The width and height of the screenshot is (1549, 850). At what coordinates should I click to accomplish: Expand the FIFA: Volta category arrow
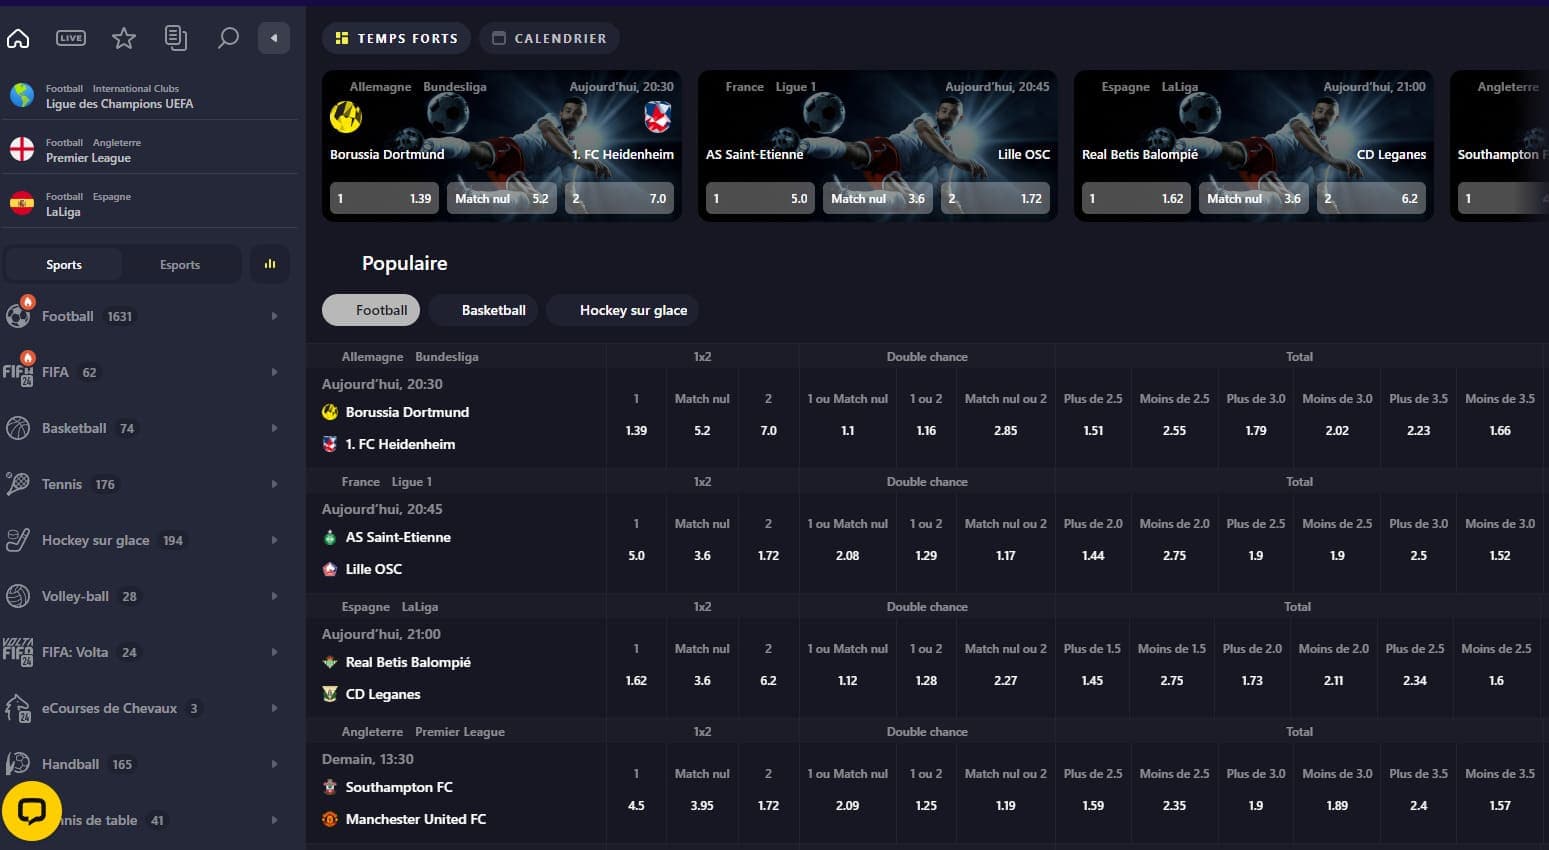(275, 652)
